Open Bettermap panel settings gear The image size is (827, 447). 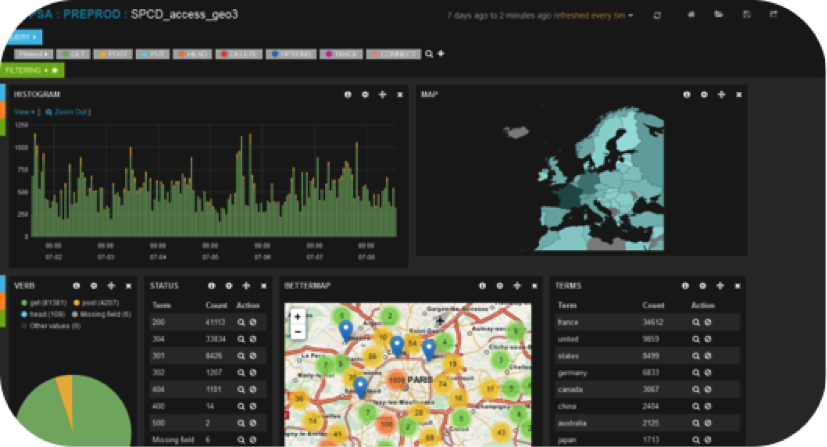tap(499, 286)
